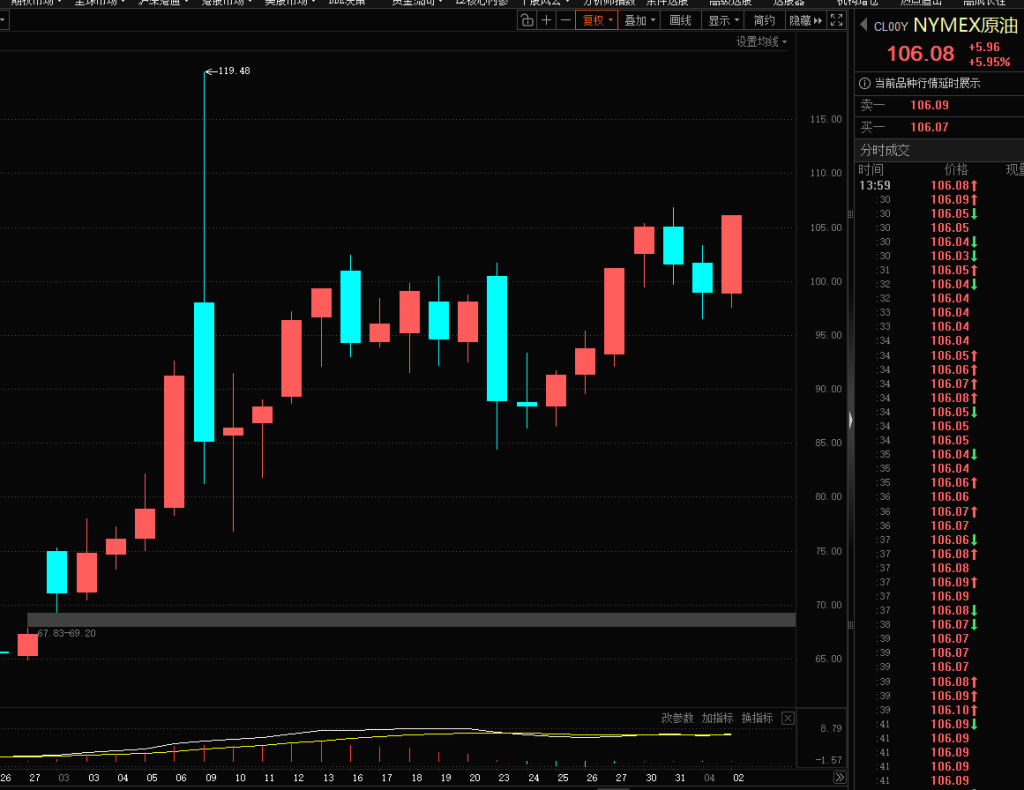Zoom out chart with minus icon

[x=565, y=20]
